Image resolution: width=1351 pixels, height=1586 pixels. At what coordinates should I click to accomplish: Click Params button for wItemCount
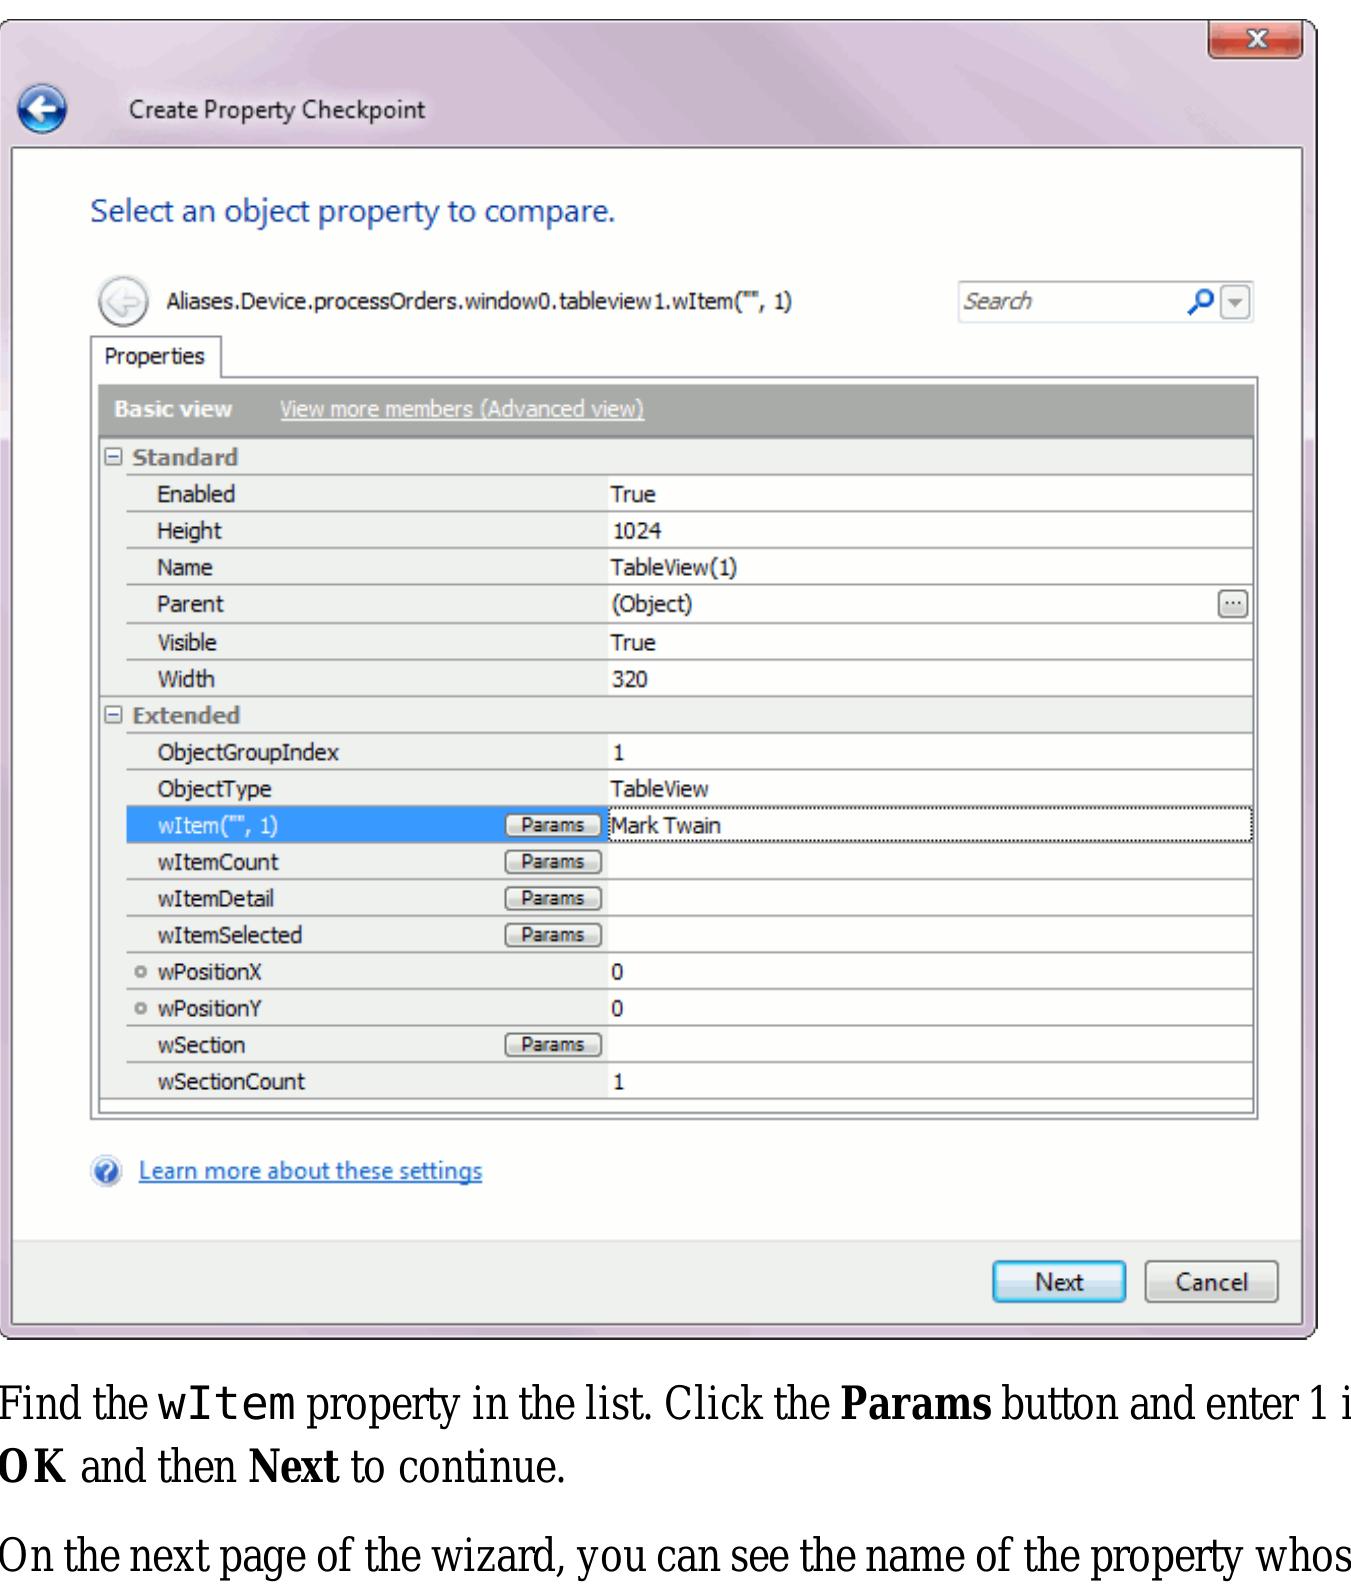tap(553, 862)
